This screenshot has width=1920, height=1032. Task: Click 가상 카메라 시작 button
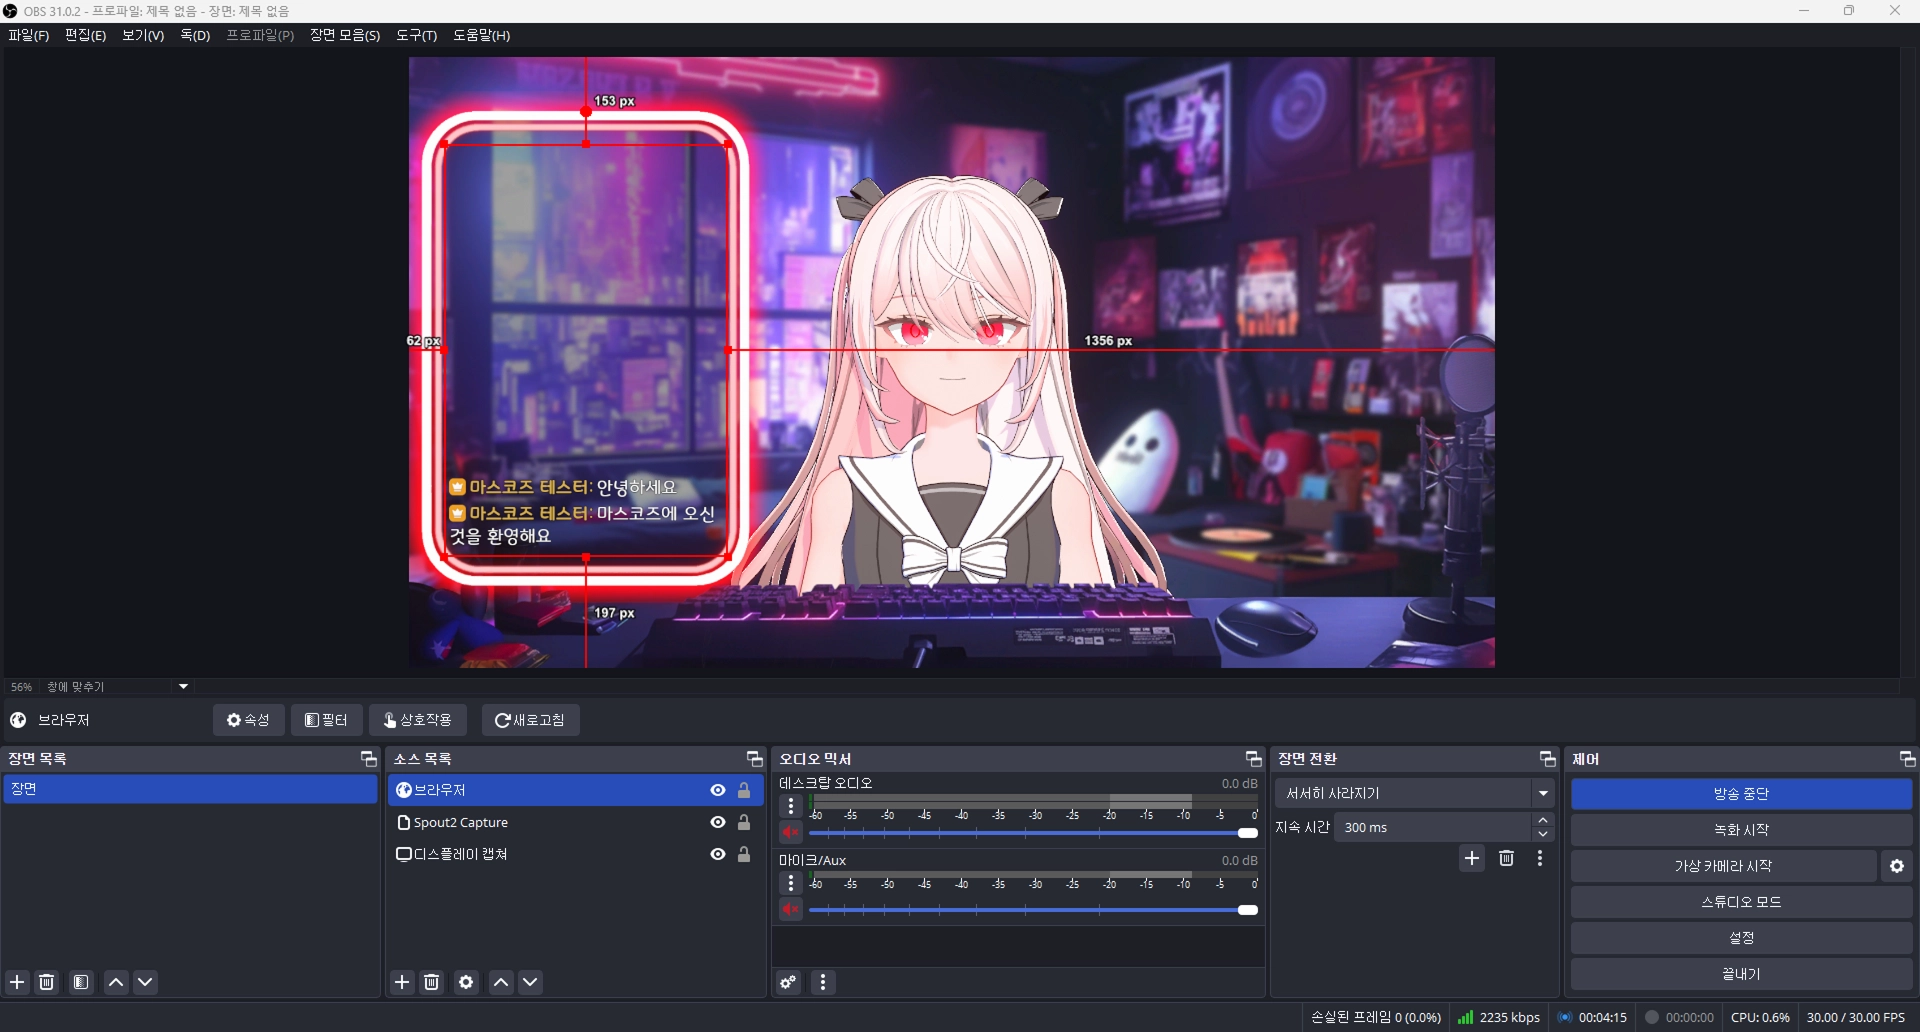coord(1723,866)
